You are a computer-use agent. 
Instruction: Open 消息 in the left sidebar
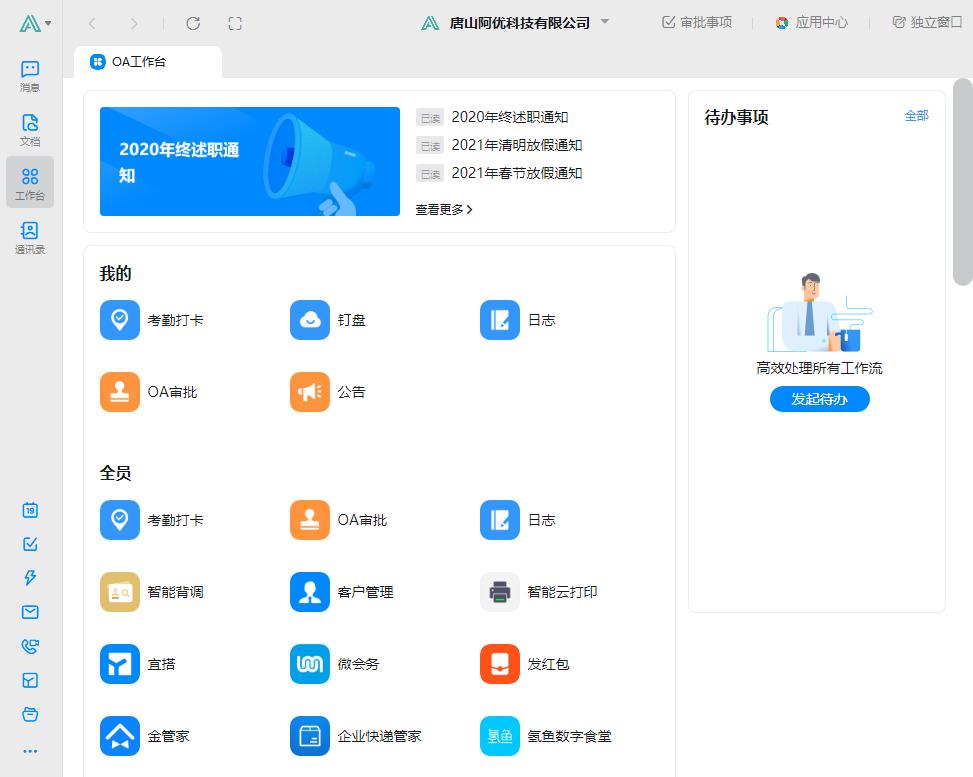coord(30,75)
